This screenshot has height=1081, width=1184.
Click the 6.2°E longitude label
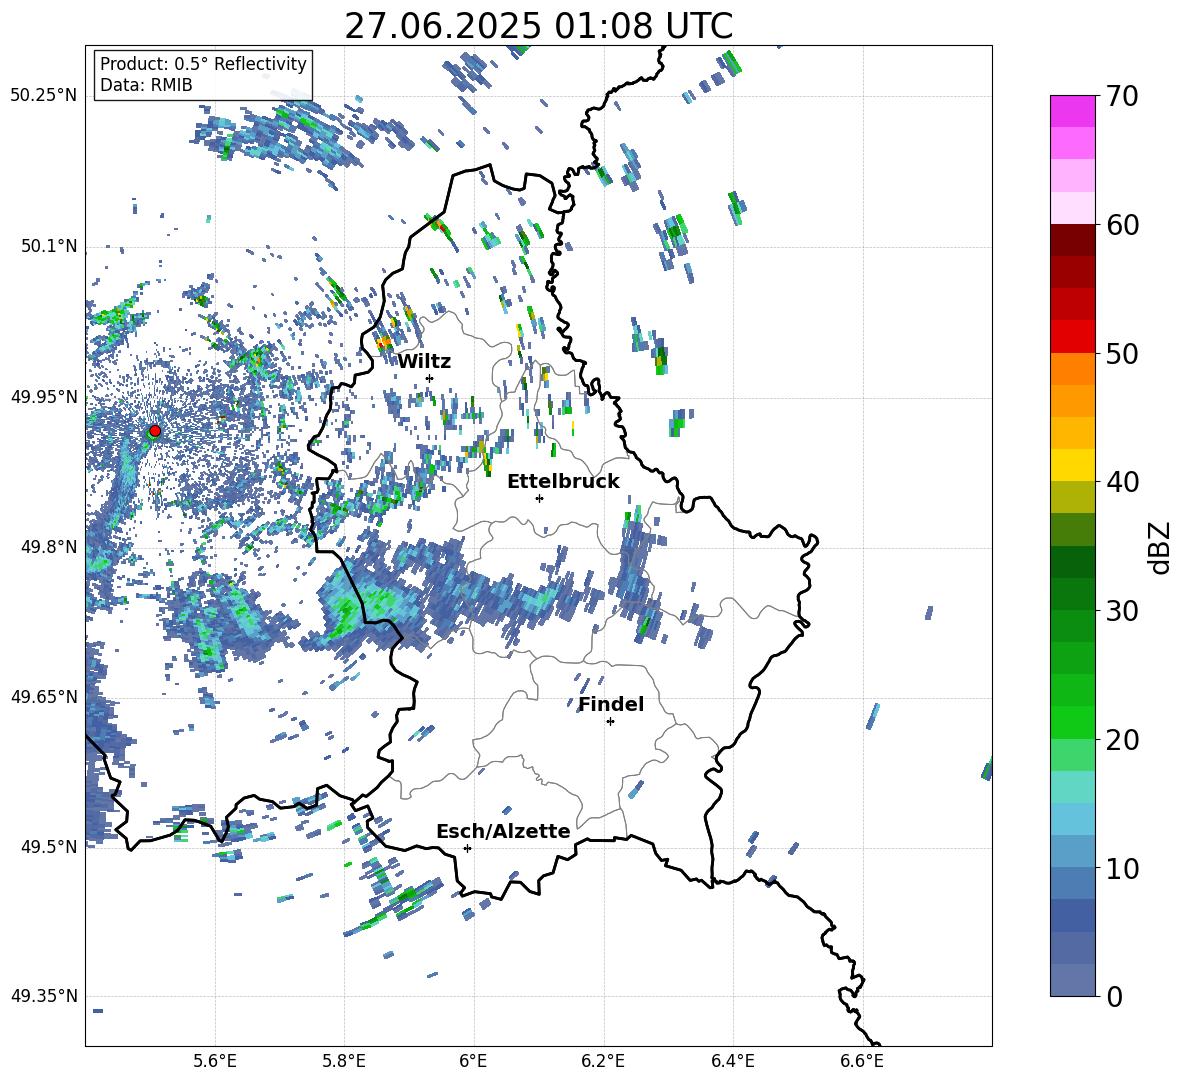click(603, 1061)
